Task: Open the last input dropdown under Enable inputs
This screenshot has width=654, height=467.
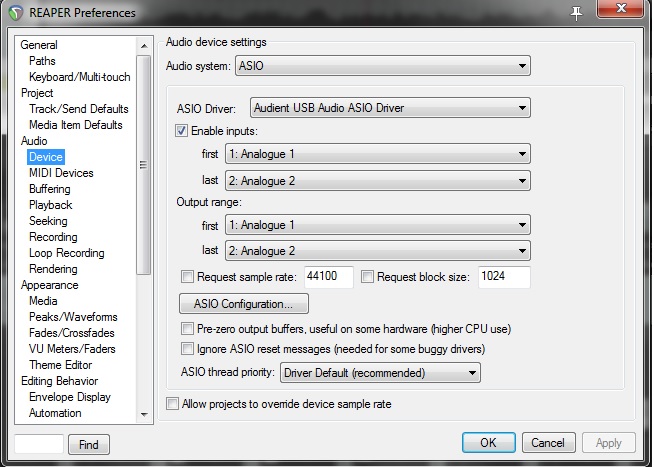Action: (x=378, y=181)
